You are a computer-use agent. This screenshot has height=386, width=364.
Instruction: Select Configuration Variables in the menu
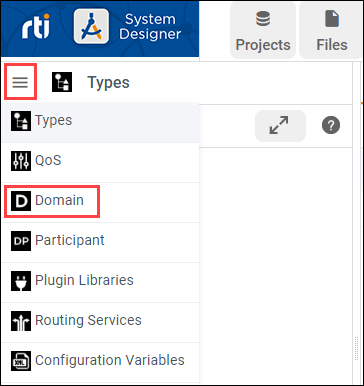click(100, 362)
